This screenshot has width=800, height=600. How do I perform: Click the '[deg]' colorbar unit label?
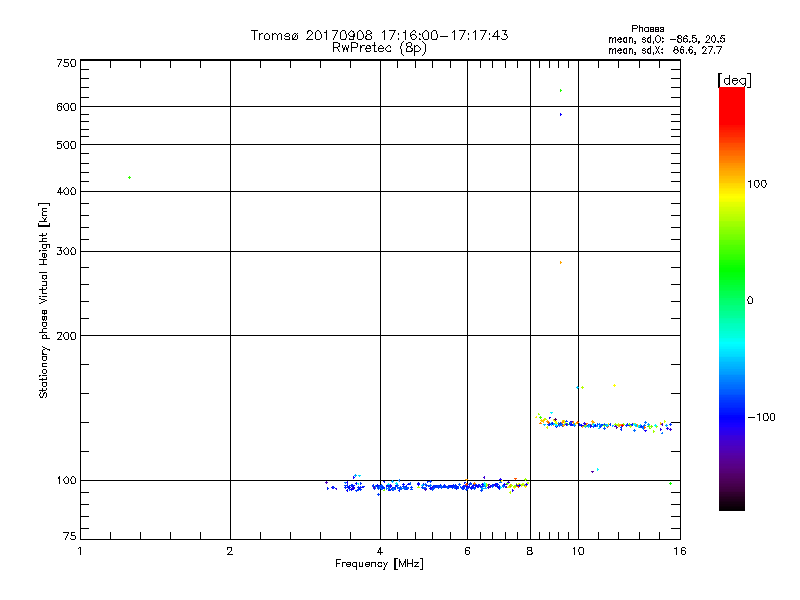click(x=734, y=80)
